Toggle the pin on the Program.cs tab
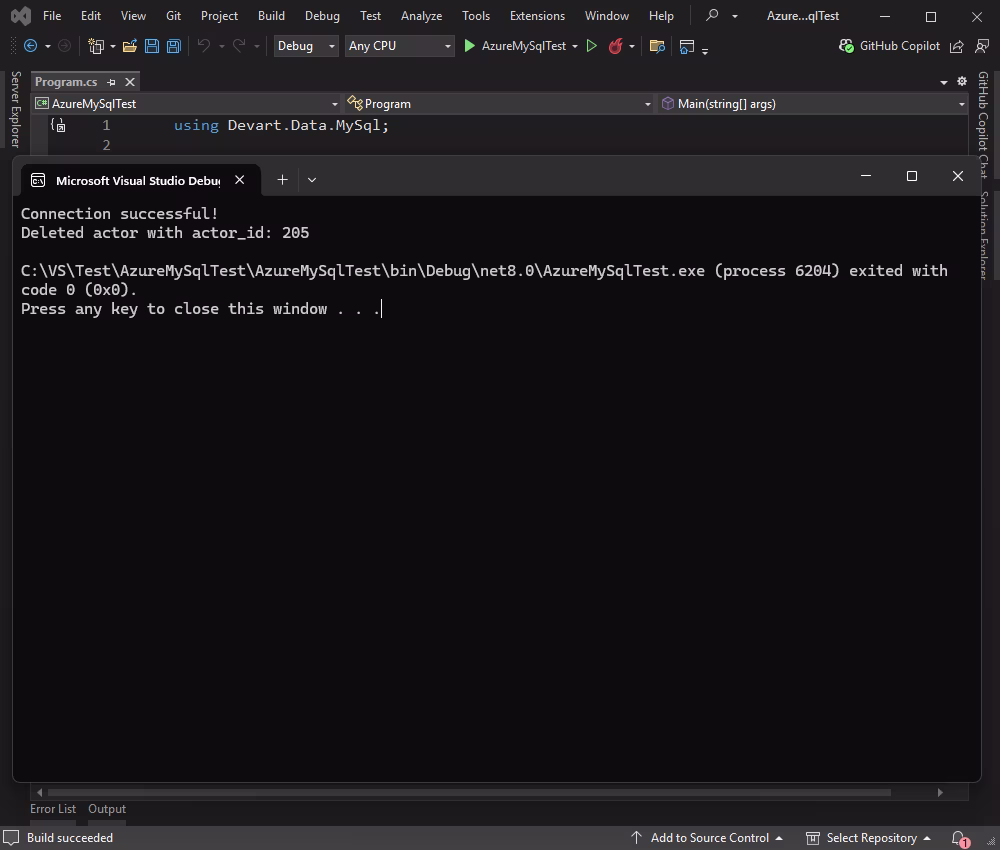Image resolution: width=1000 pixels, height=850 pixels. pyautogui.click(x=113, y=82)
